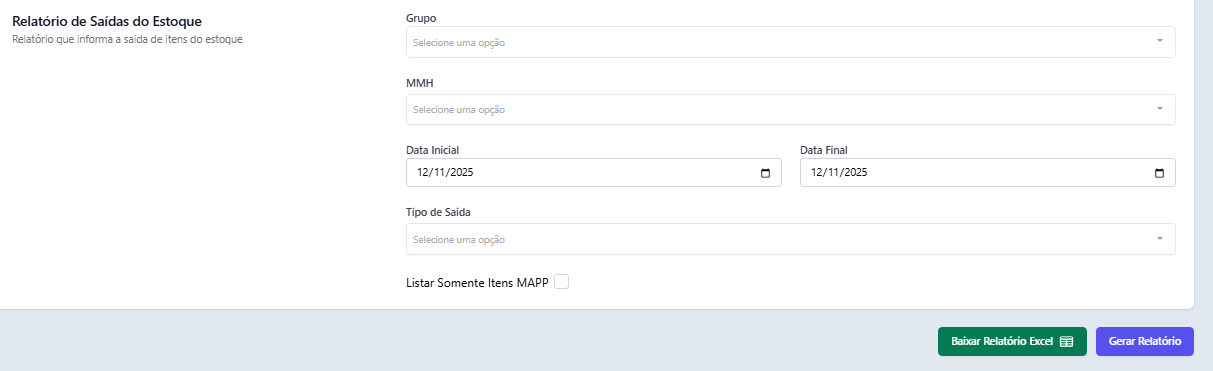Click the Gerar Relatório button
This screenshot has height=371, width=1213.
(x=1145, y=341)
